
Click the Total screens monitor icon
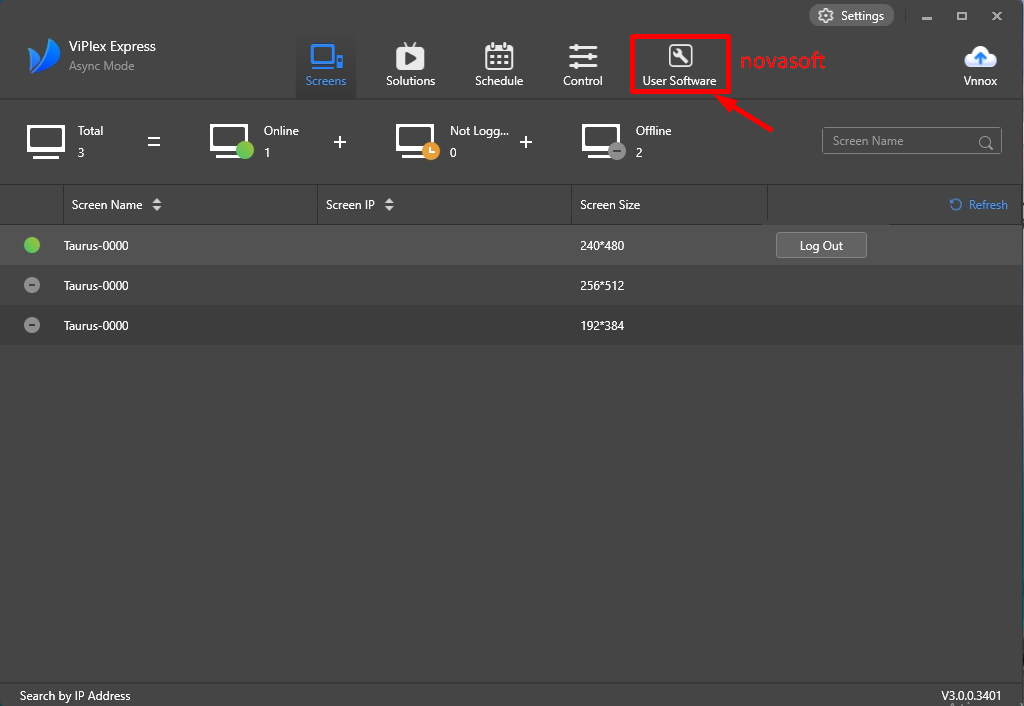(46, 141)
